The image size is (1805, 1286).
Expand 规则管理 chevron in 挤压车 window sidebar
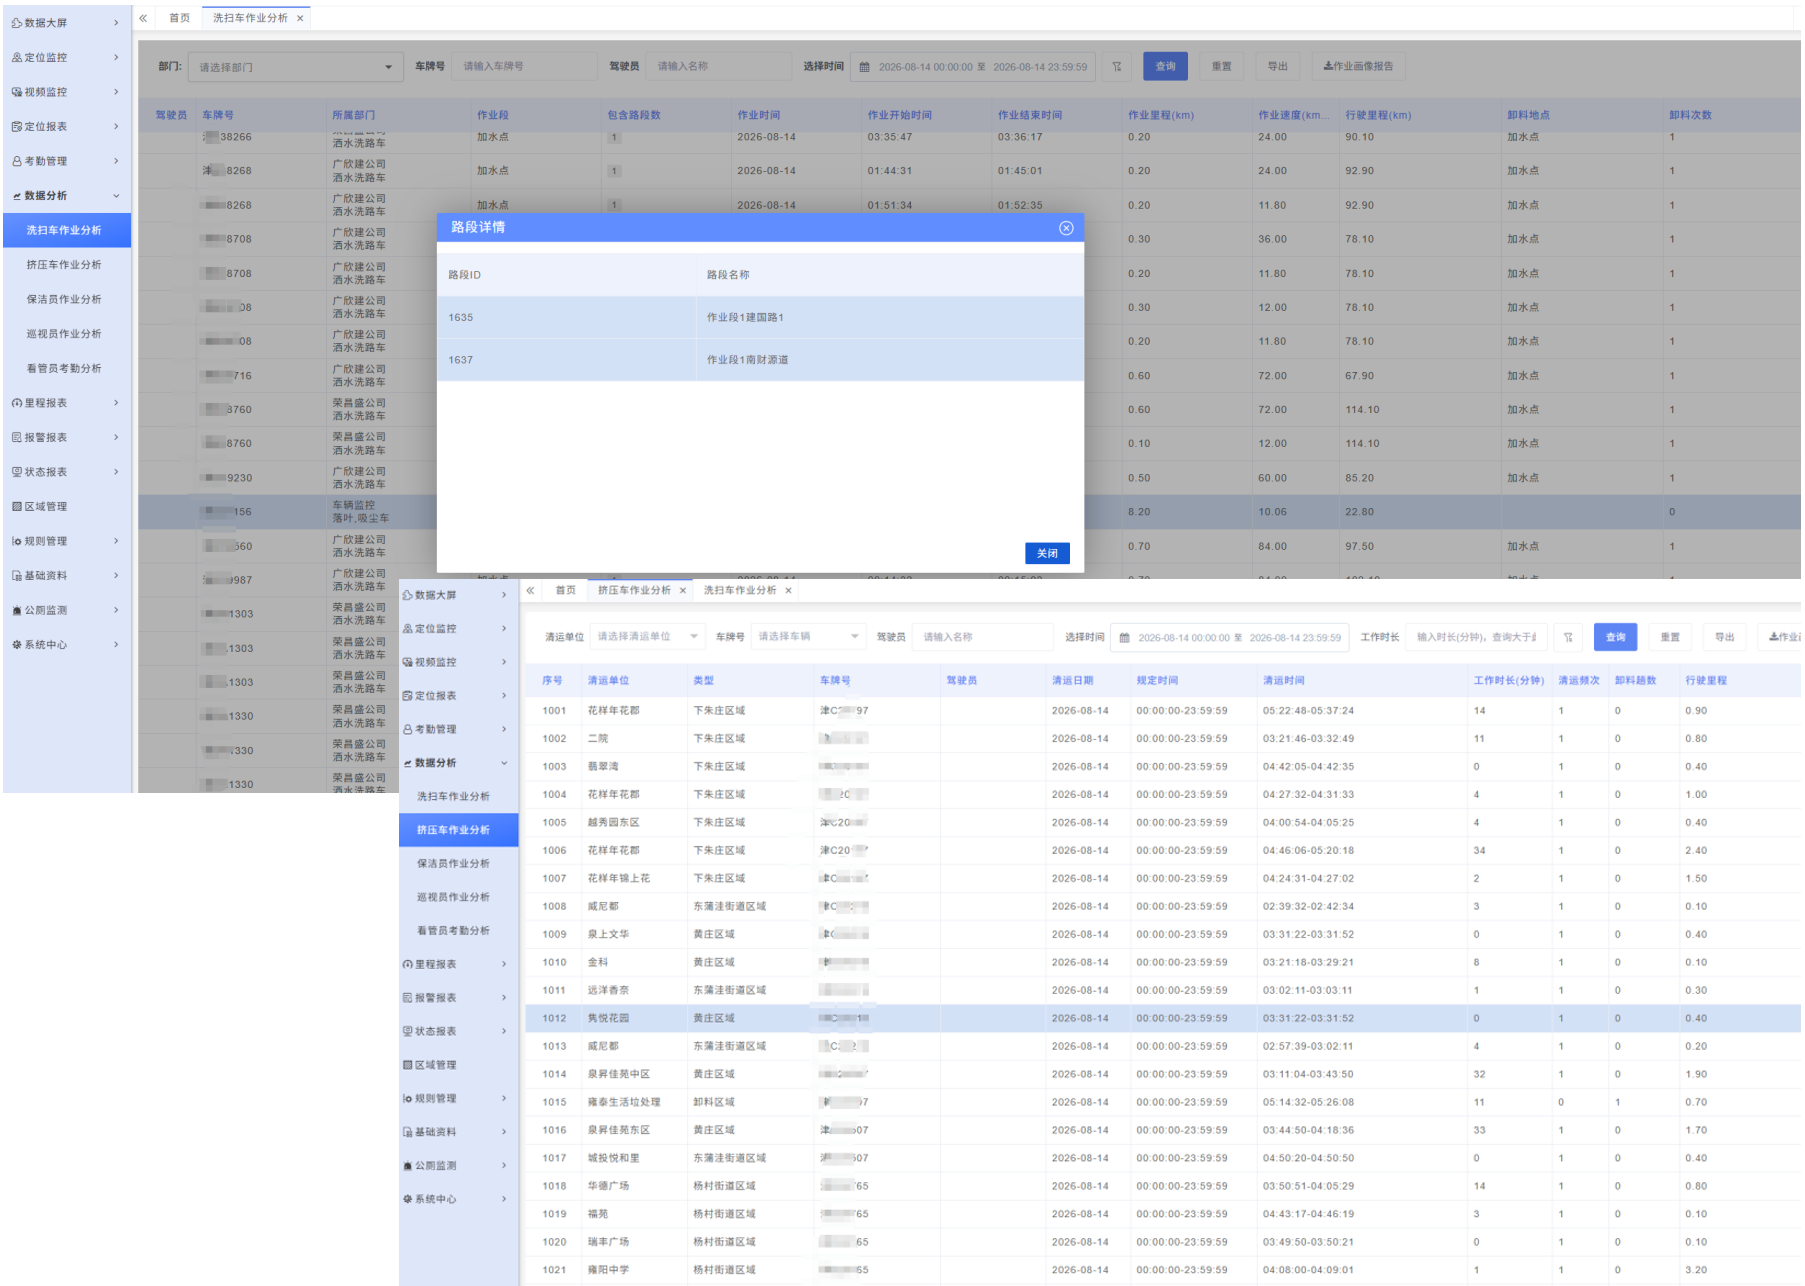504,1098
